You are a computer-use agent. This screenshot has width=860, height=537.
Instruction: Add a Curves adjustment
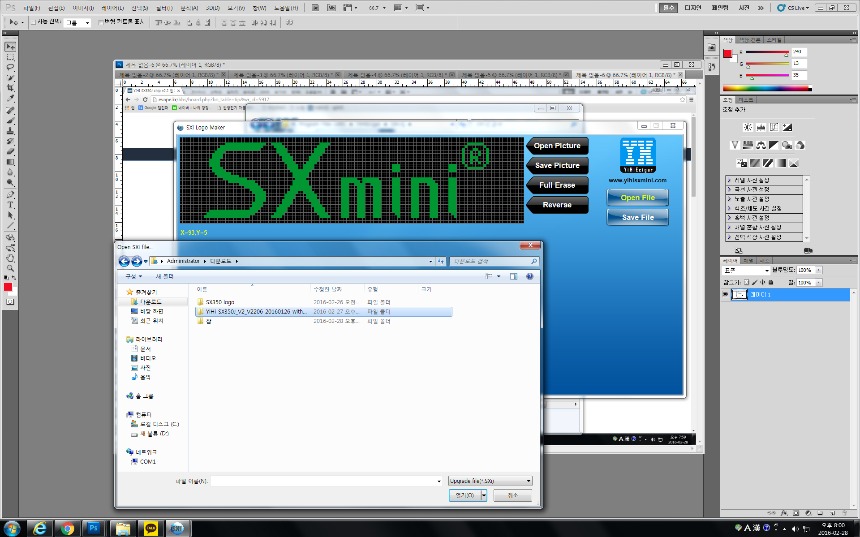pyautogui.click(x=773, y=127)
